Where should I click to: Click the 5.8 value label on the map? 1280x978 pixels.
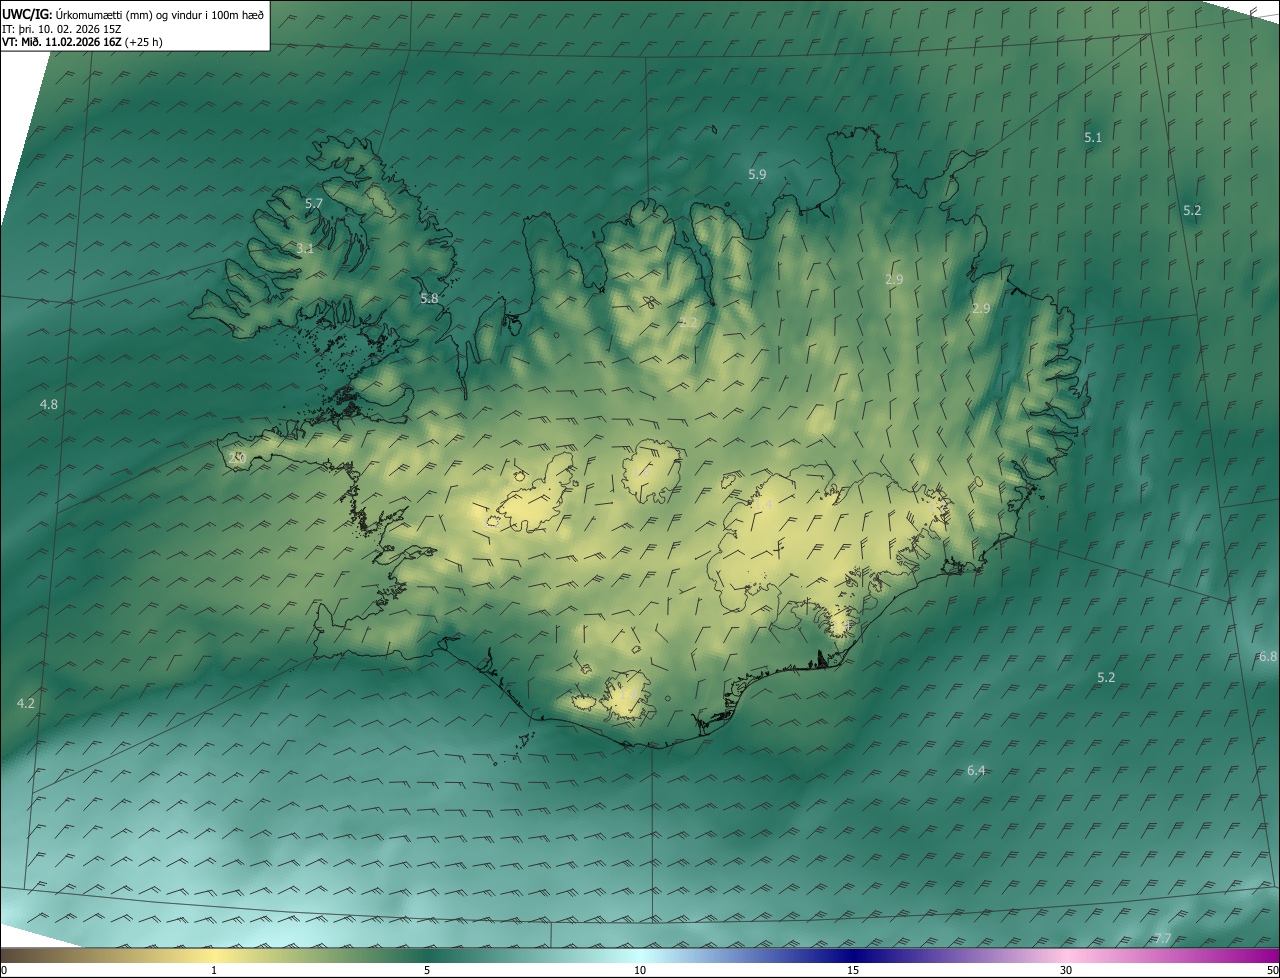pos(429,298)
